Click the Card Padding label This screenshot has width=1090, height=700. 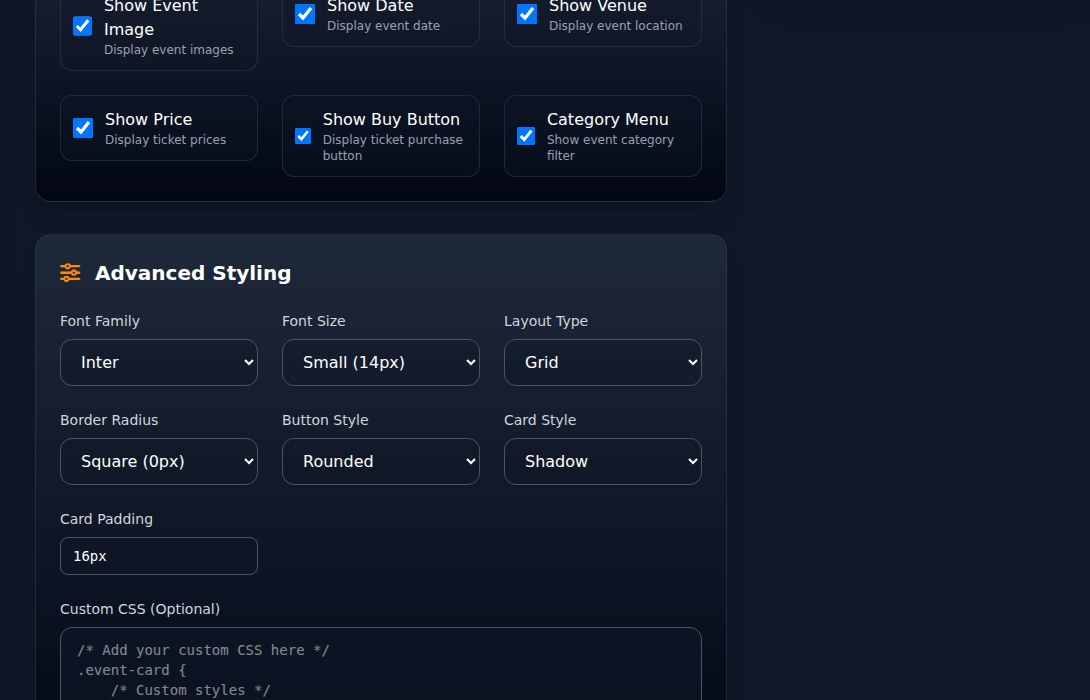106,519
